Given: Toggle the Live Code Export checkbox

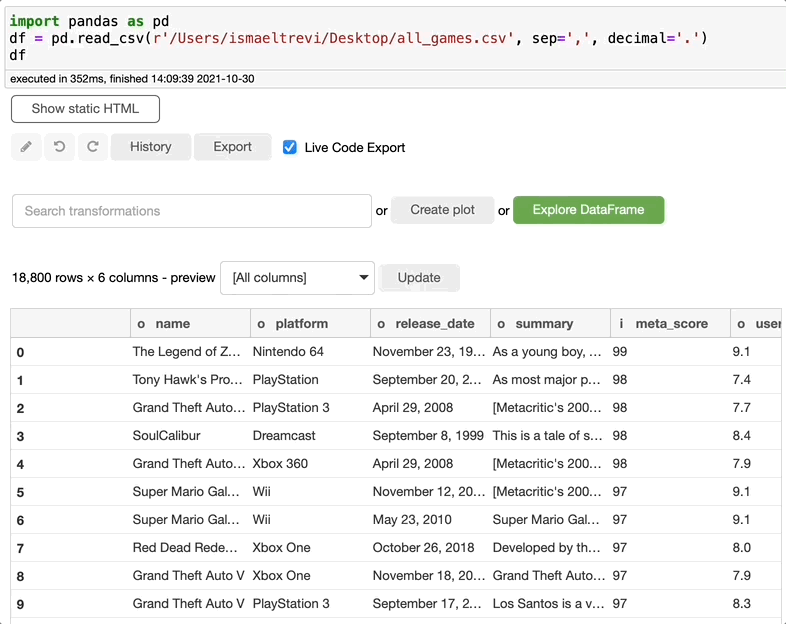Looking at the screenshot, I should click(290, 147).
